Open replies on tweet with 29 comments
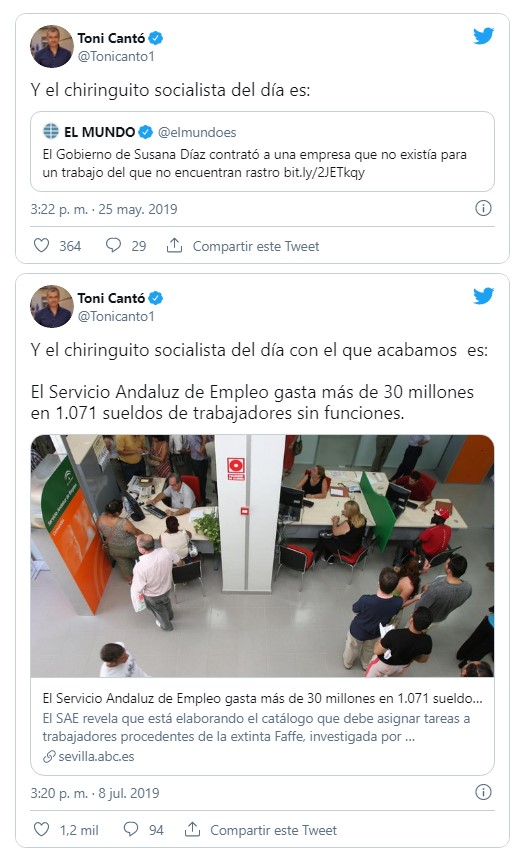Viewport: 521px width, 856px height. pyautogui.click(x=113, y=245)
